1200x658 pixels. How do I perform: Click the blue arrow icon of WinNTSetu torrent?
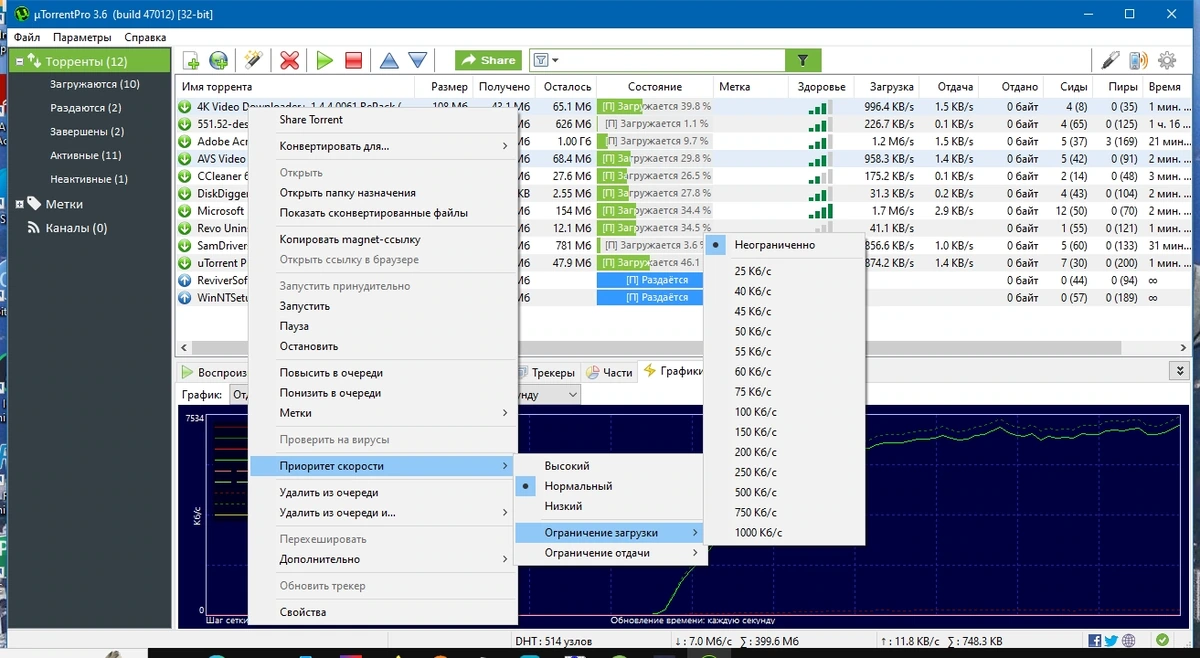click(x=185, y=298)
